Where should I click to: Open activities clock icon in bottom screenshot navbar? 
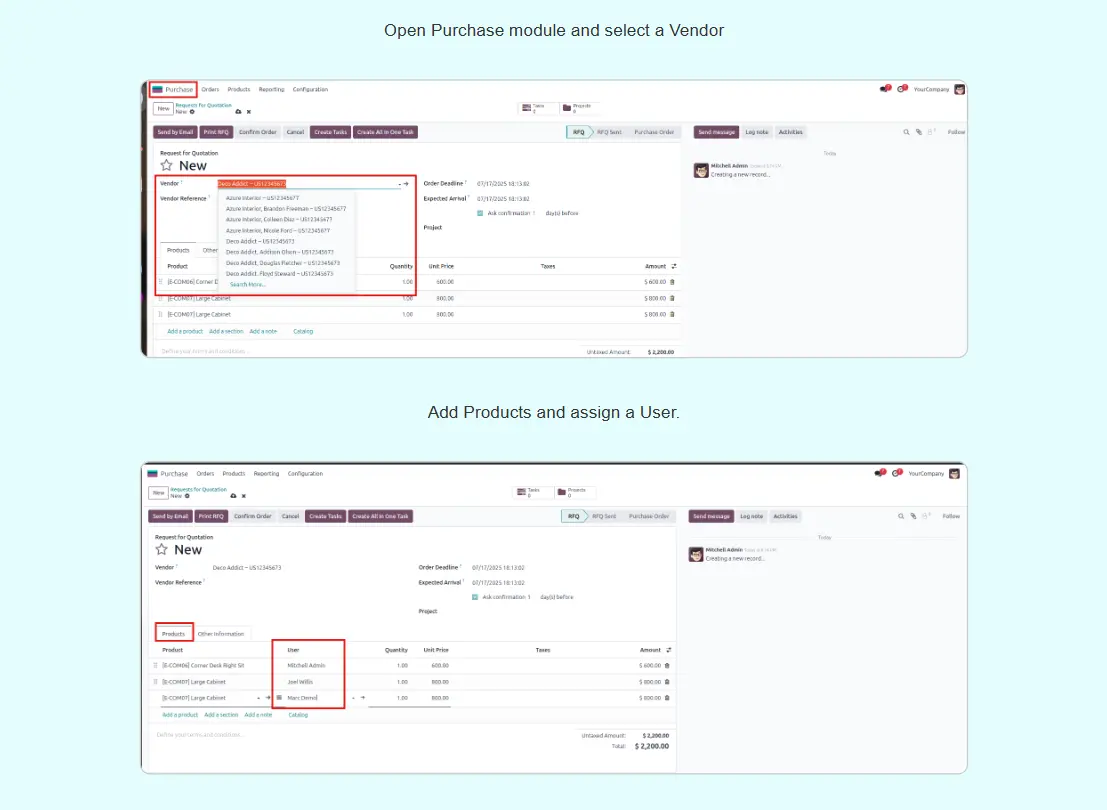897,473
